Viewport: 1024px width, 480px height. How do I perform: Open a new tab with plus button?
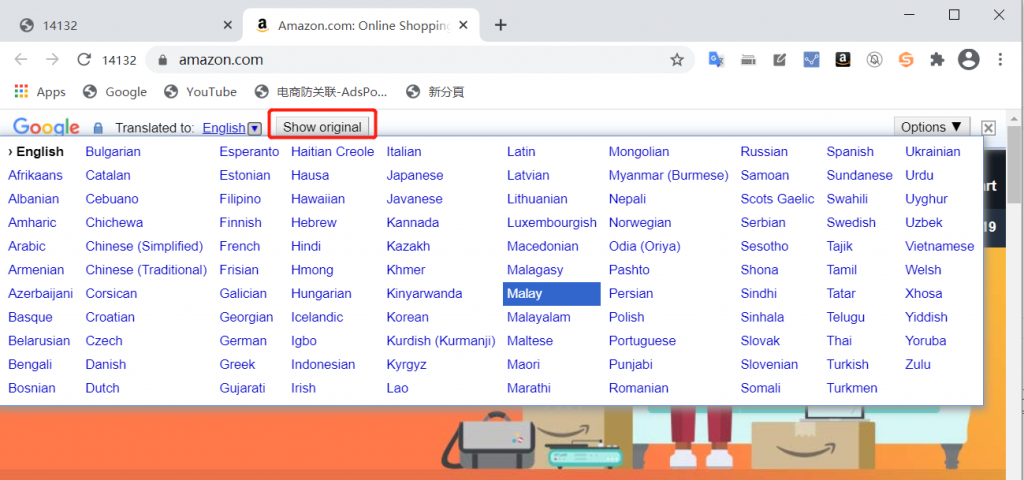500,25
